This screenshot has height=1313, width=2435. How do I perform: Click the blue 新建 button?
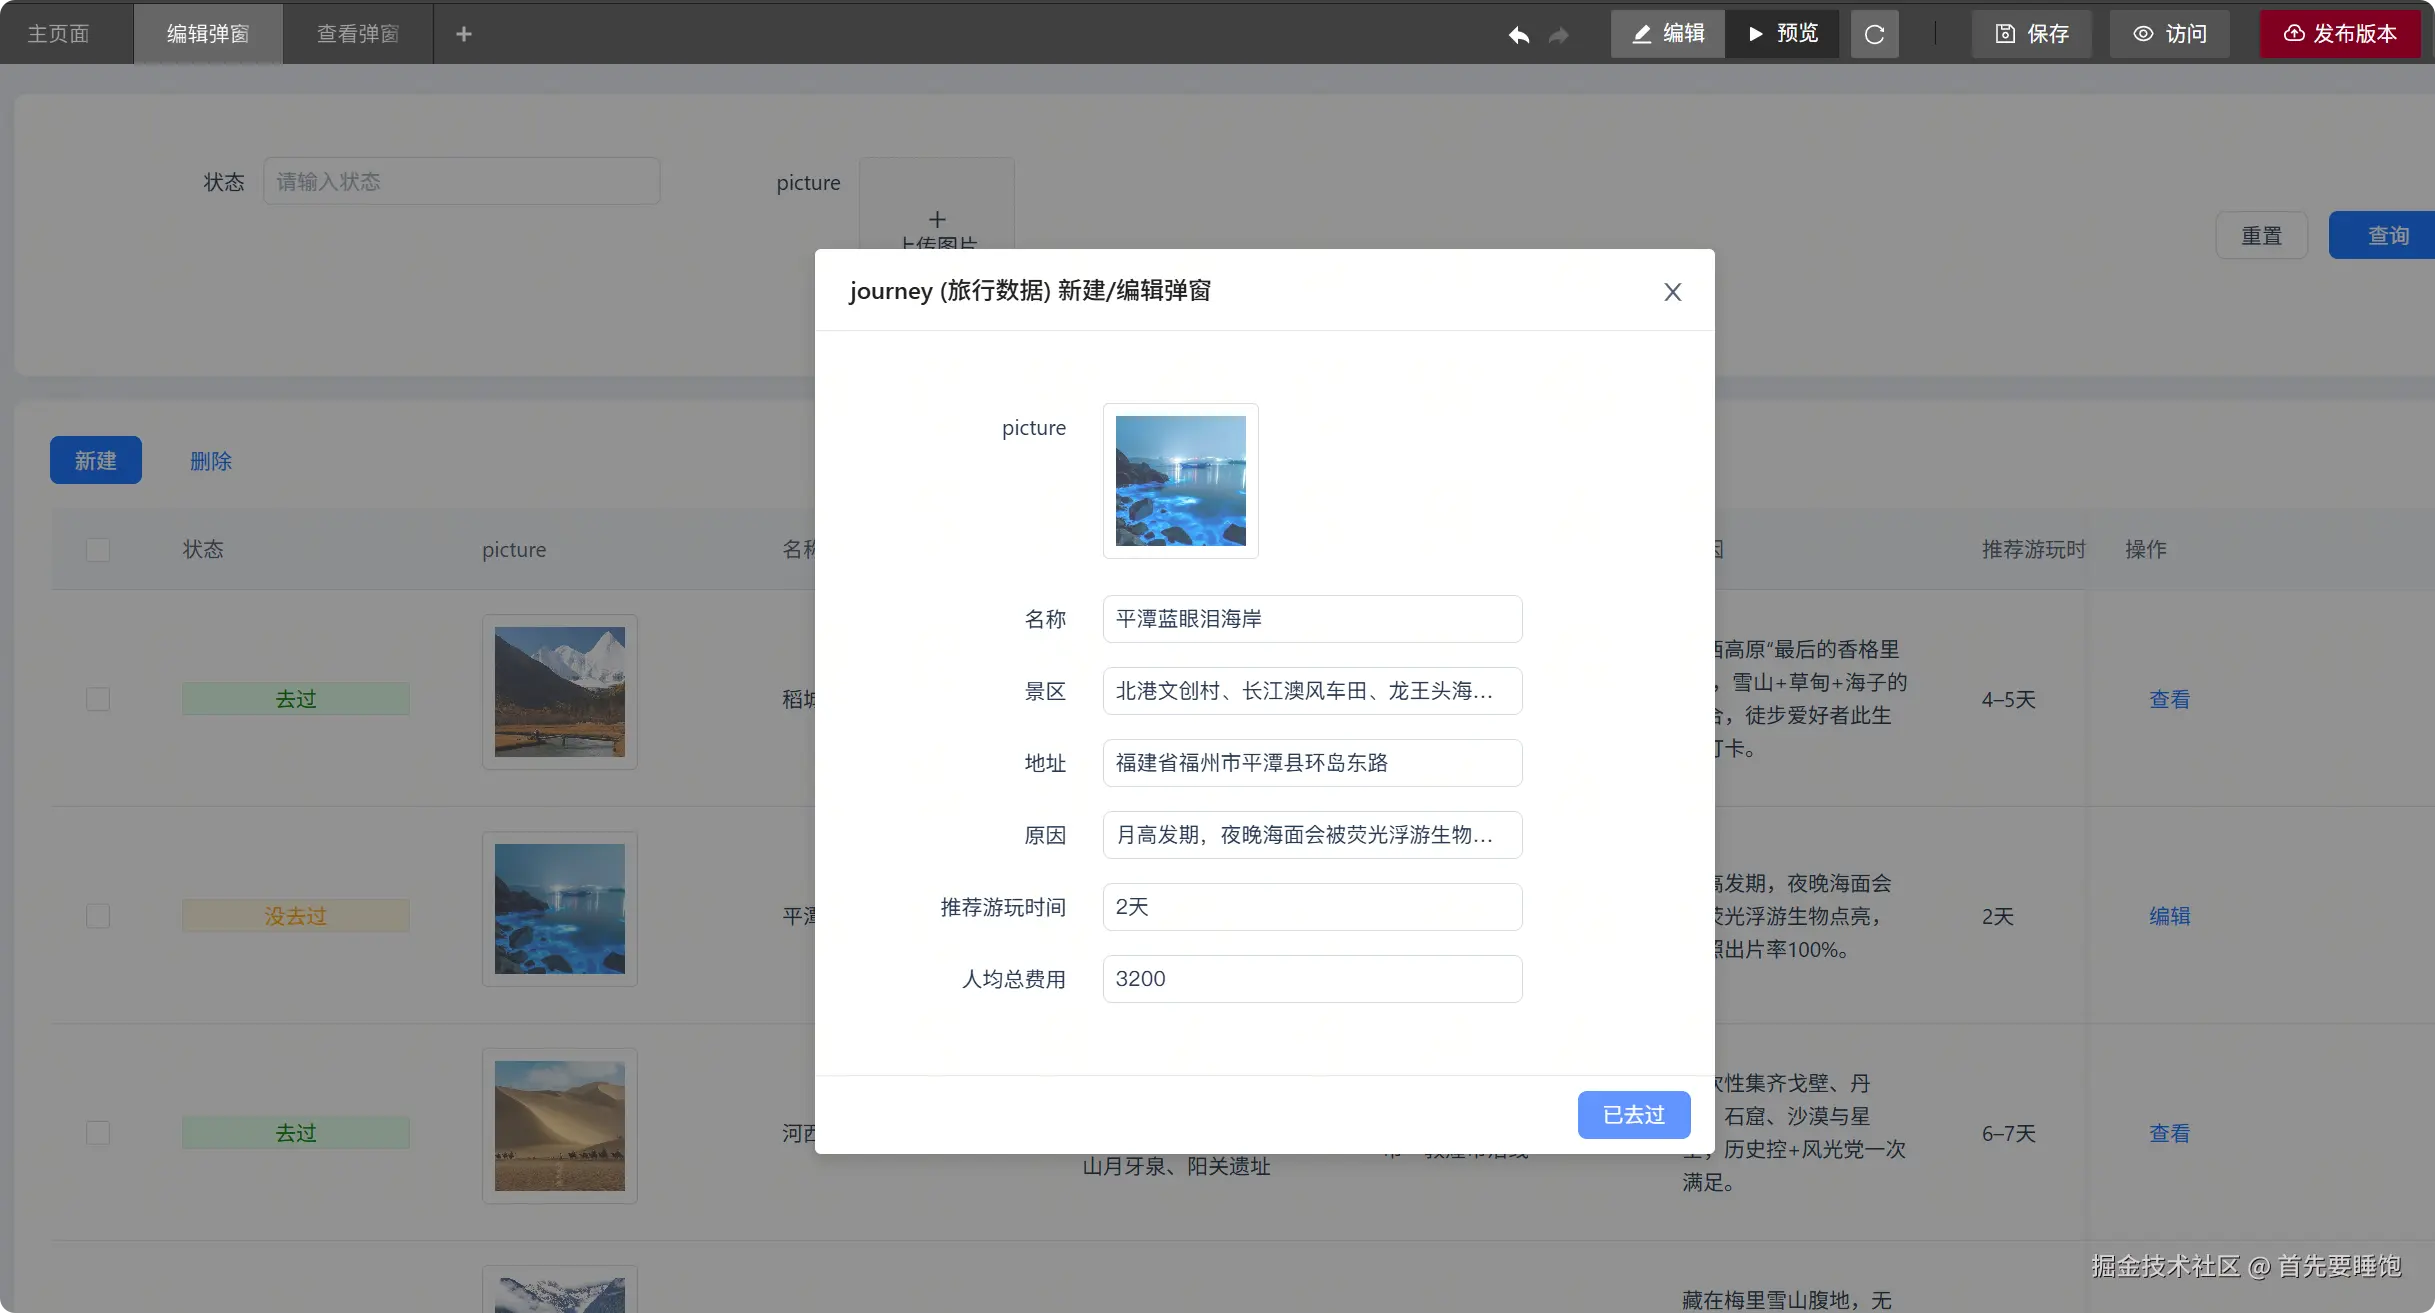point(96,461)
